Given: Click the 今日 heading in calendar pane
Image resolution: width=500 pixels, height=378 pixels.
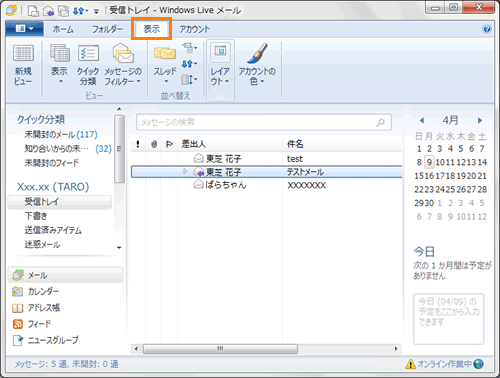Looking at the screenshot, I should [424, 251].
